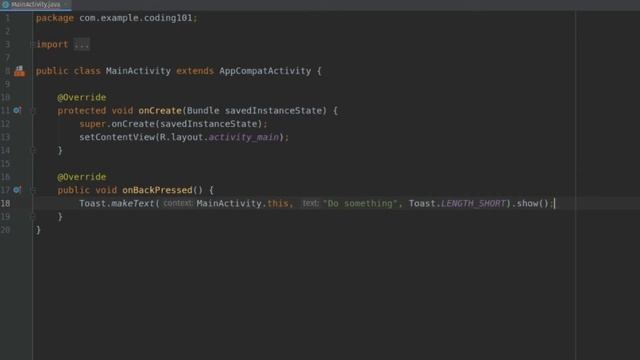
Task: Click MainActivity.this argument in makeText
Action: coord(242,203)
